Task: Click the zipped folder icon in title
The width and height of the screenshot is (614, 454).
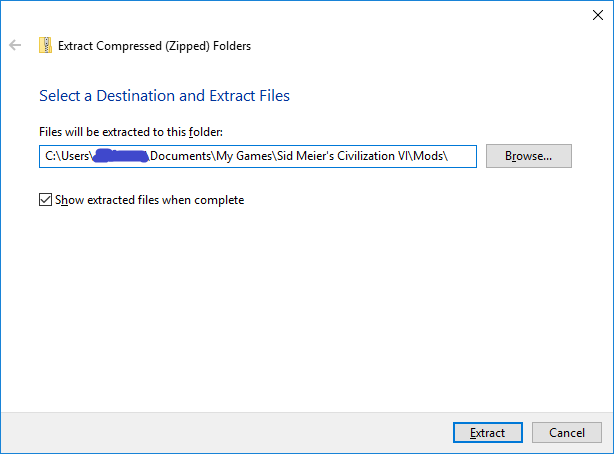Action: click(x=45, y=45)
